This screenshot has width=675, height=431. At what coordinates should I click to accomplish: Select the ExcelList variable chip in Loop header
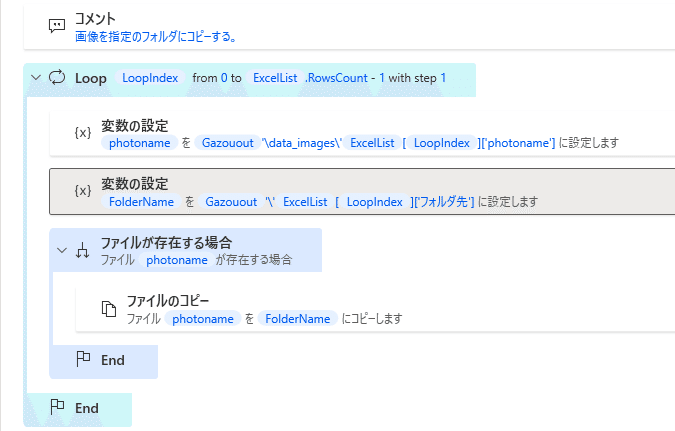275,78
